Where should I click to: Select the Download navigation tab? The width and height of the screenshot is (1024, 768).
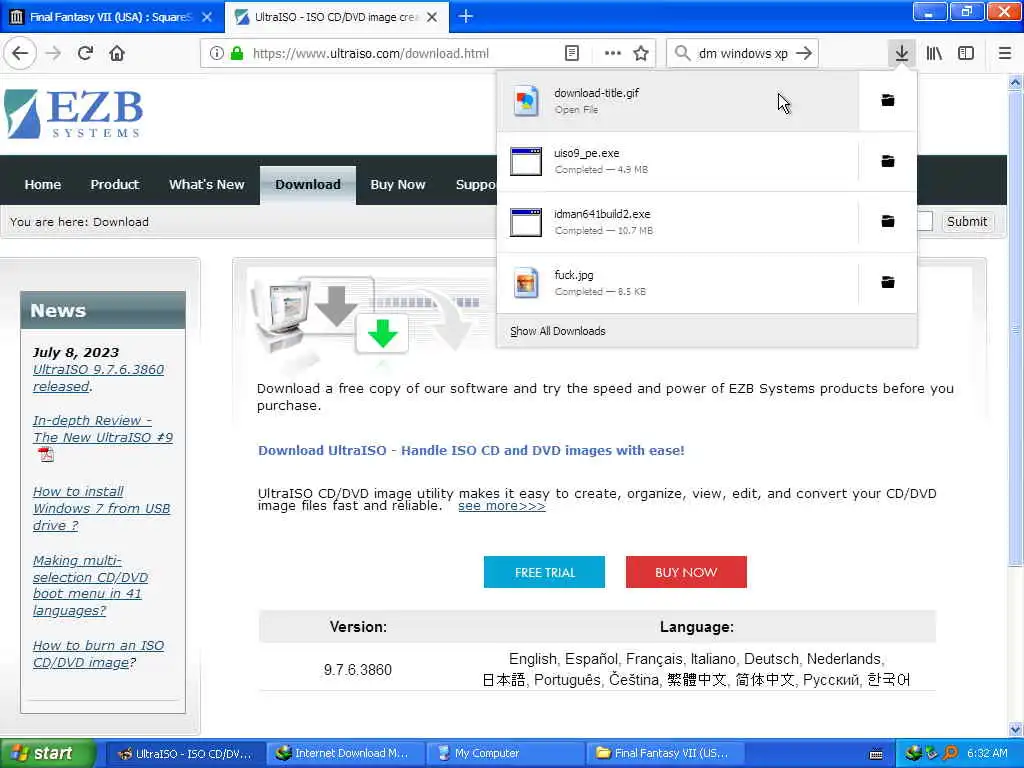(308, 185)
